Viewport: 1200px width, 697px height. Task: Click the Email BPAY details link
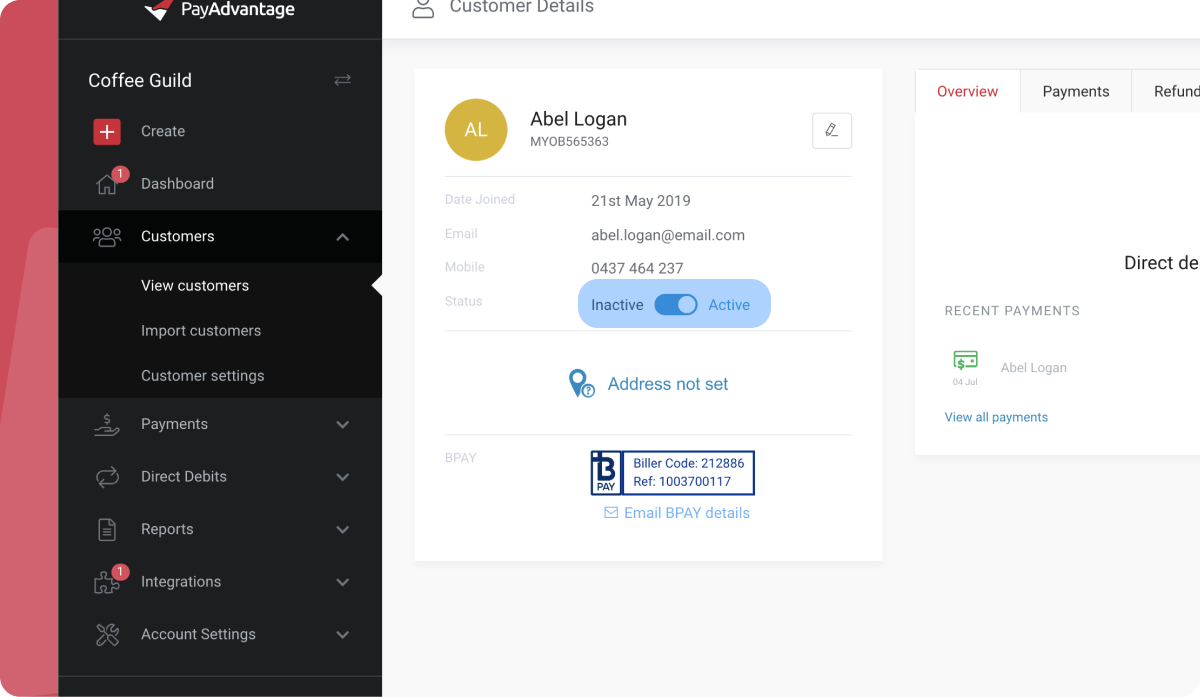(x=687, y=513)
